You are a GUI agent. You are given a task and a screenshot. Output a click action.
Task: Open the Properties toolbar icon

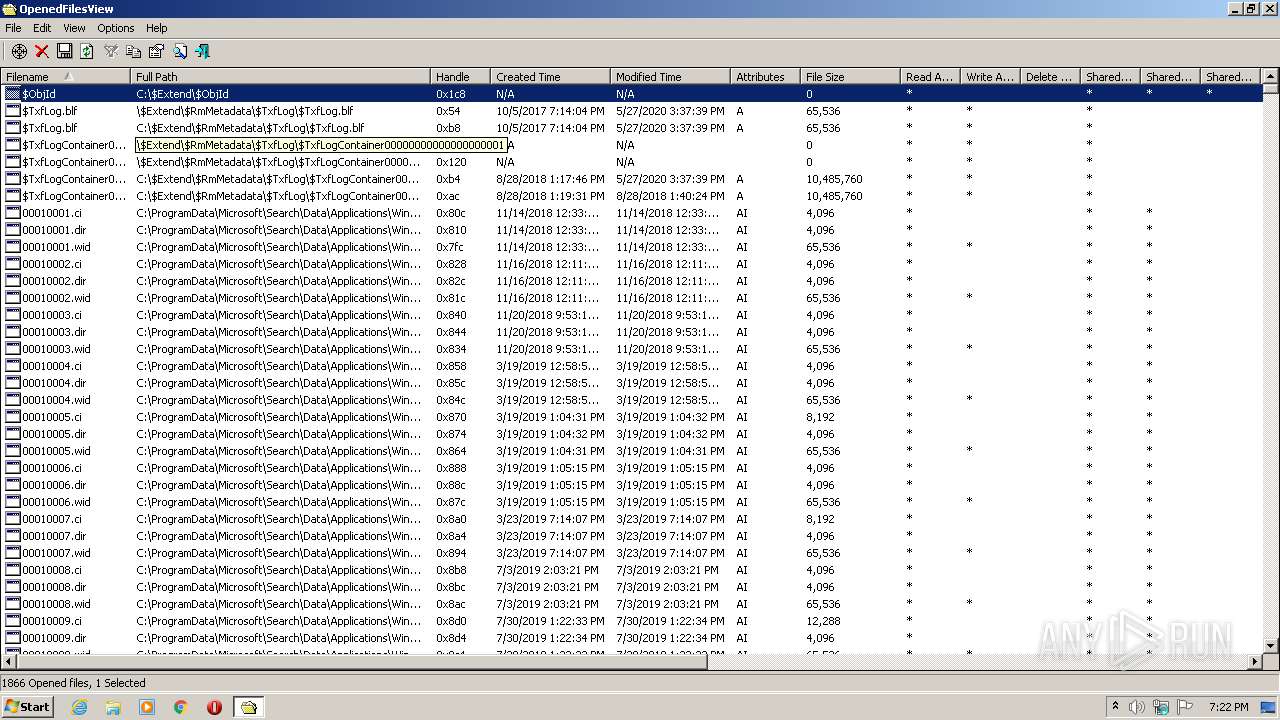click(x=156, y=51)
